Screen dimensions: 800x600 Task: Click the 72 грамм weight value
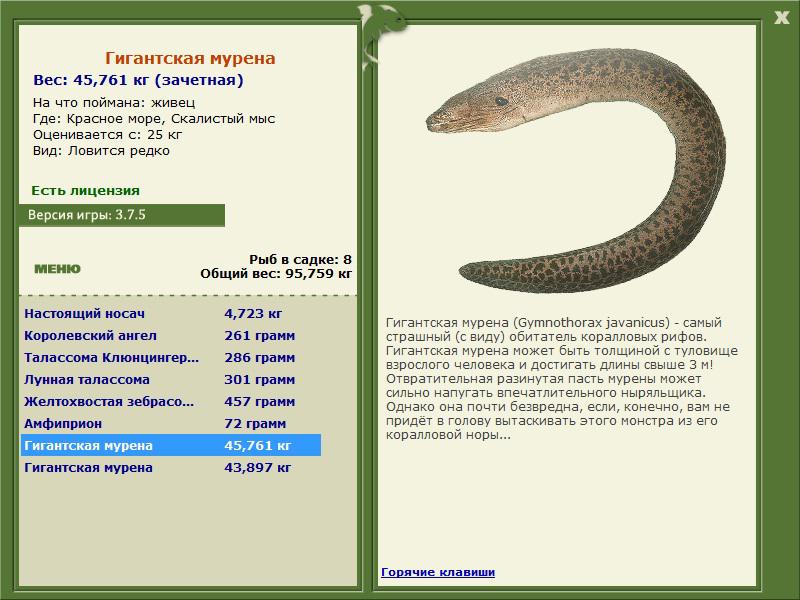click(255, 423)
